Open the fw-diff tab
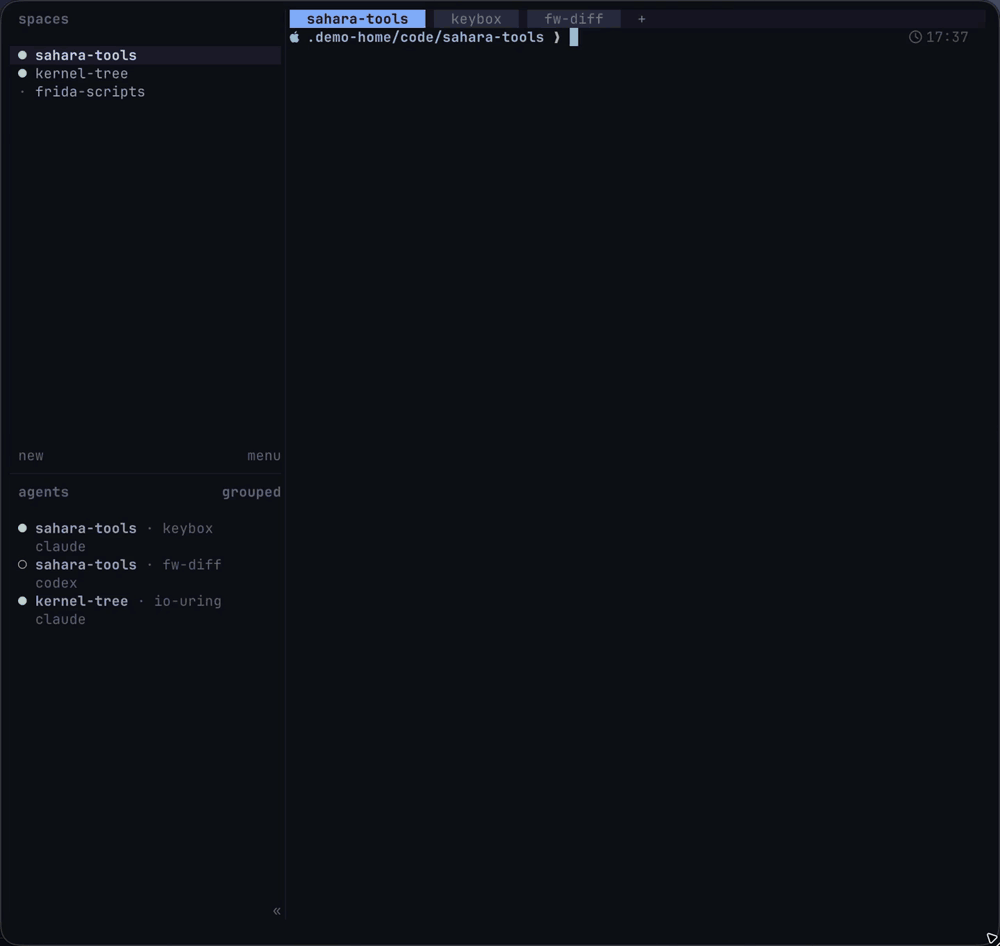The width and height of the screenshot is (1000, 946). coord(573,19)
